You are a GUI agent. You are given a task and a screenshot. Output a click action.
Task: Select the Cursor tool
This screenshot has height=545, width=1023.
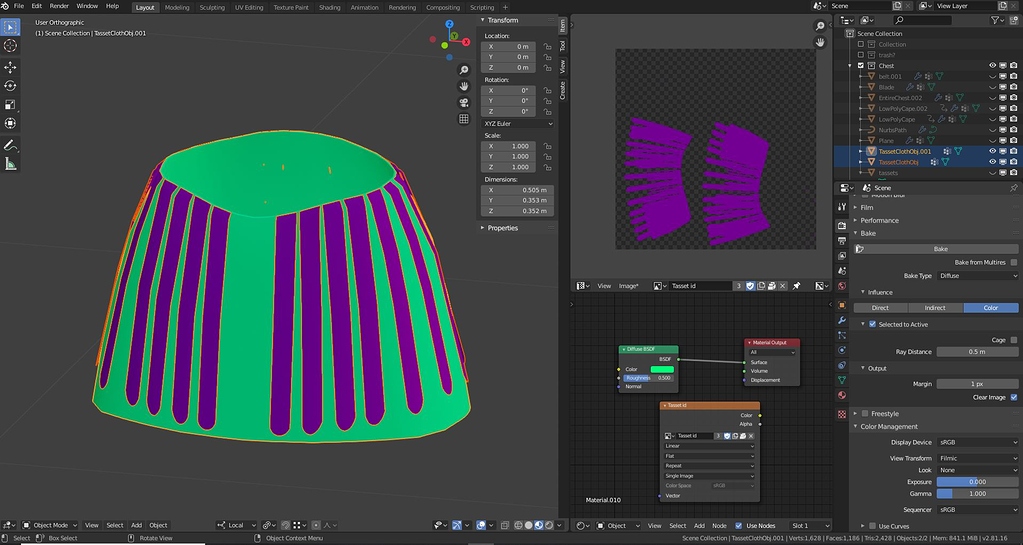click(10, 46)
